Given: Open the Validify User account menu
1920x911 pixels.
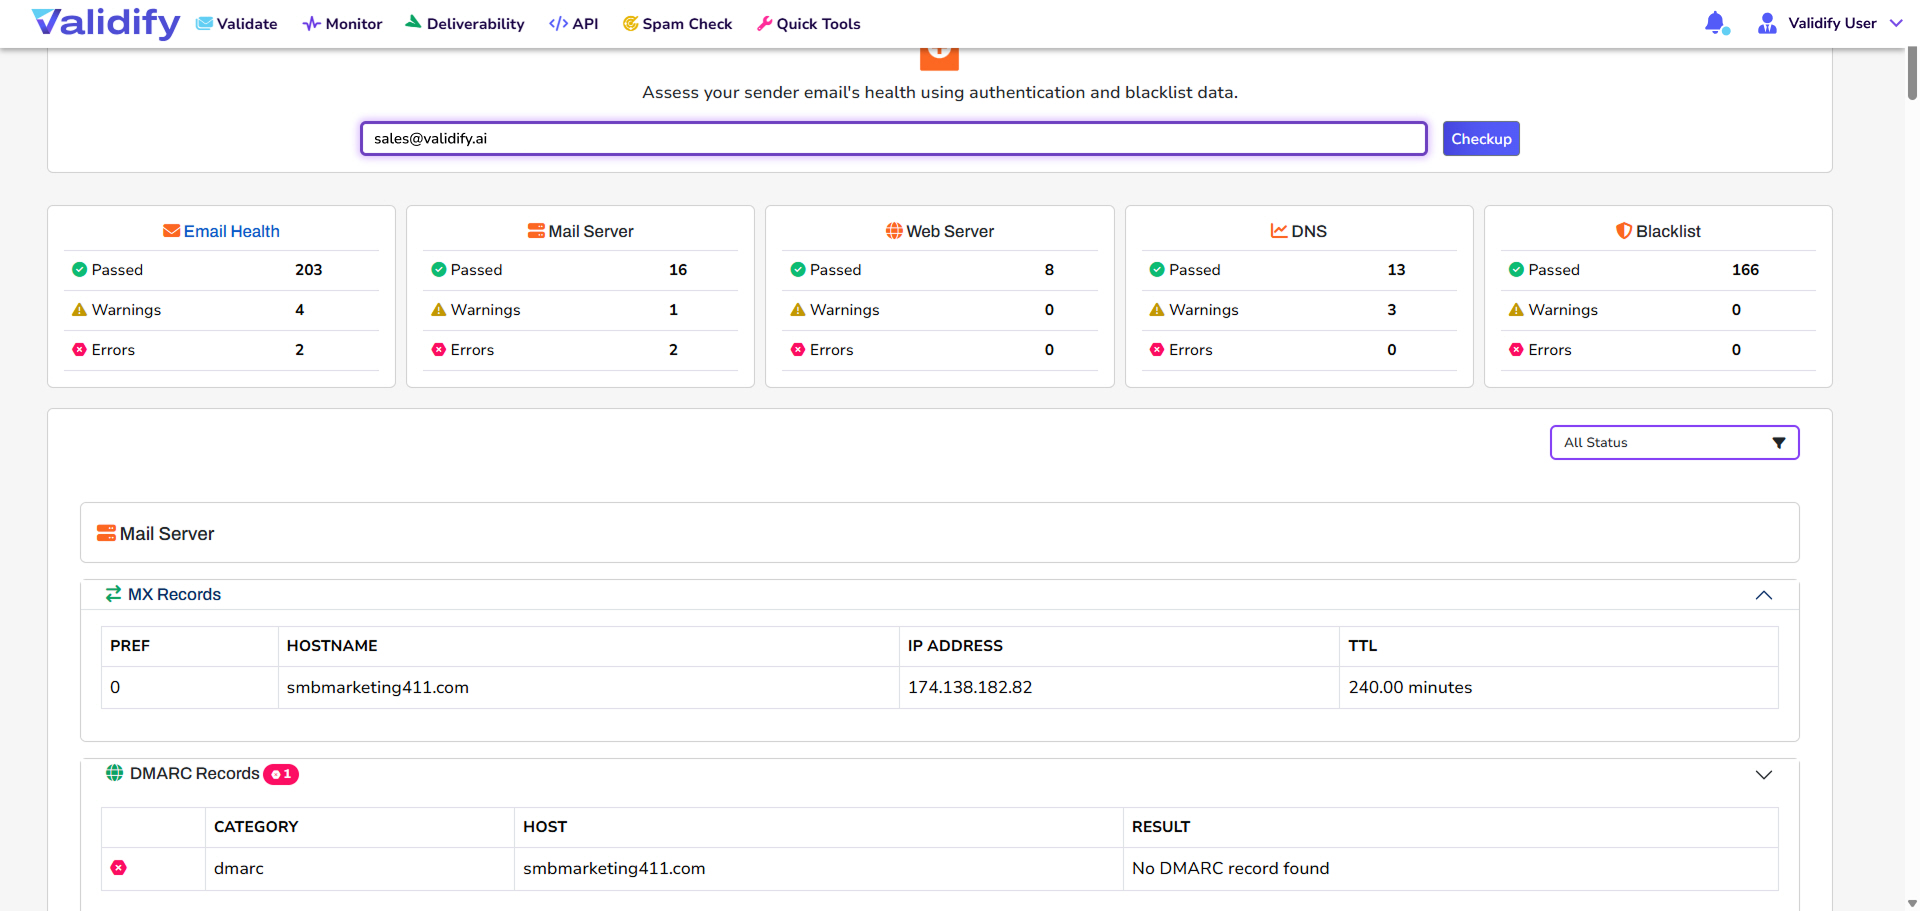Looking at the screenshot, I should [1832, 23].
